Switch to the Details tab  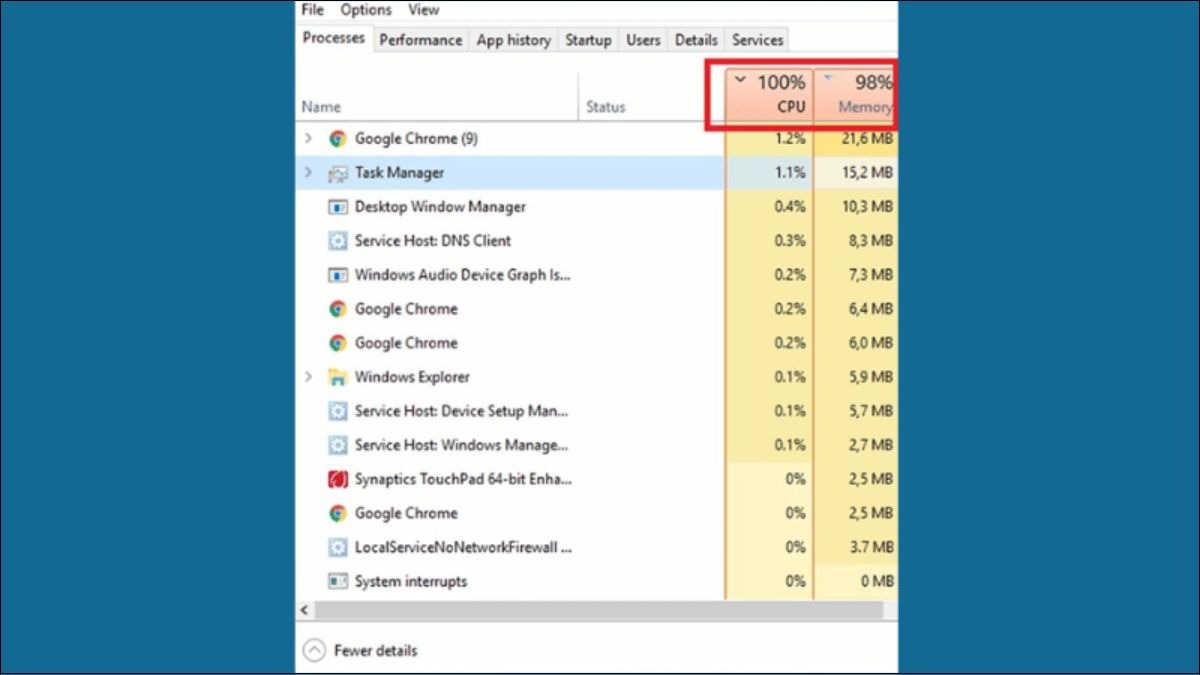(696, 40)
